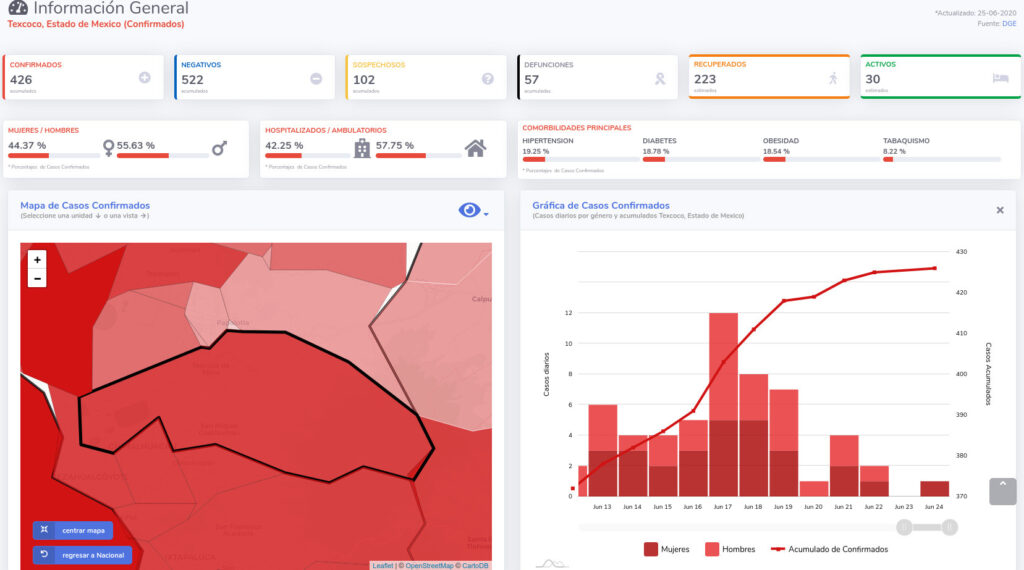Click the regresar a Nacional button
This screenshot has width=1024, height=570.
tap(82, 554)
